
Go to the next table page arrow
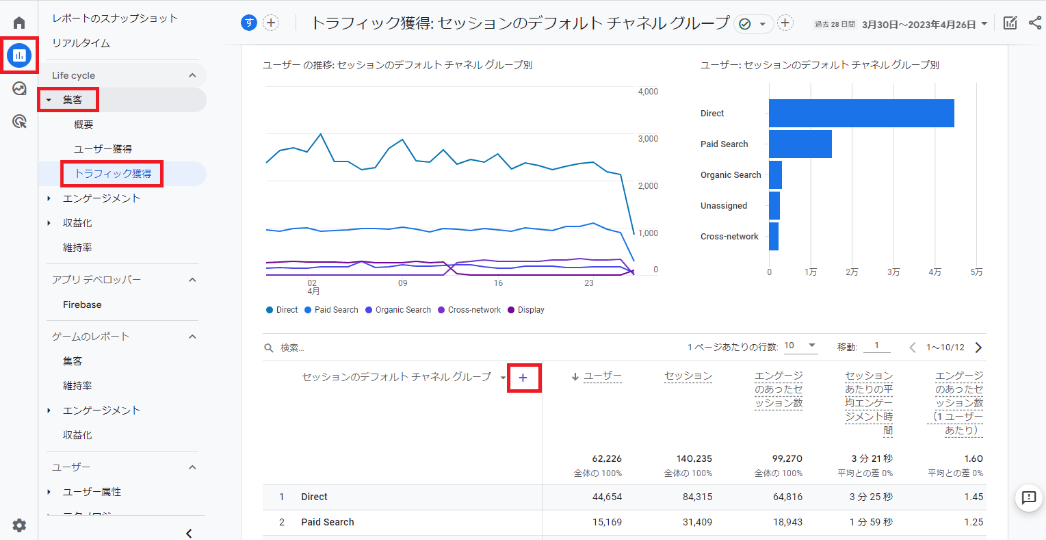[x=979, y=347]
